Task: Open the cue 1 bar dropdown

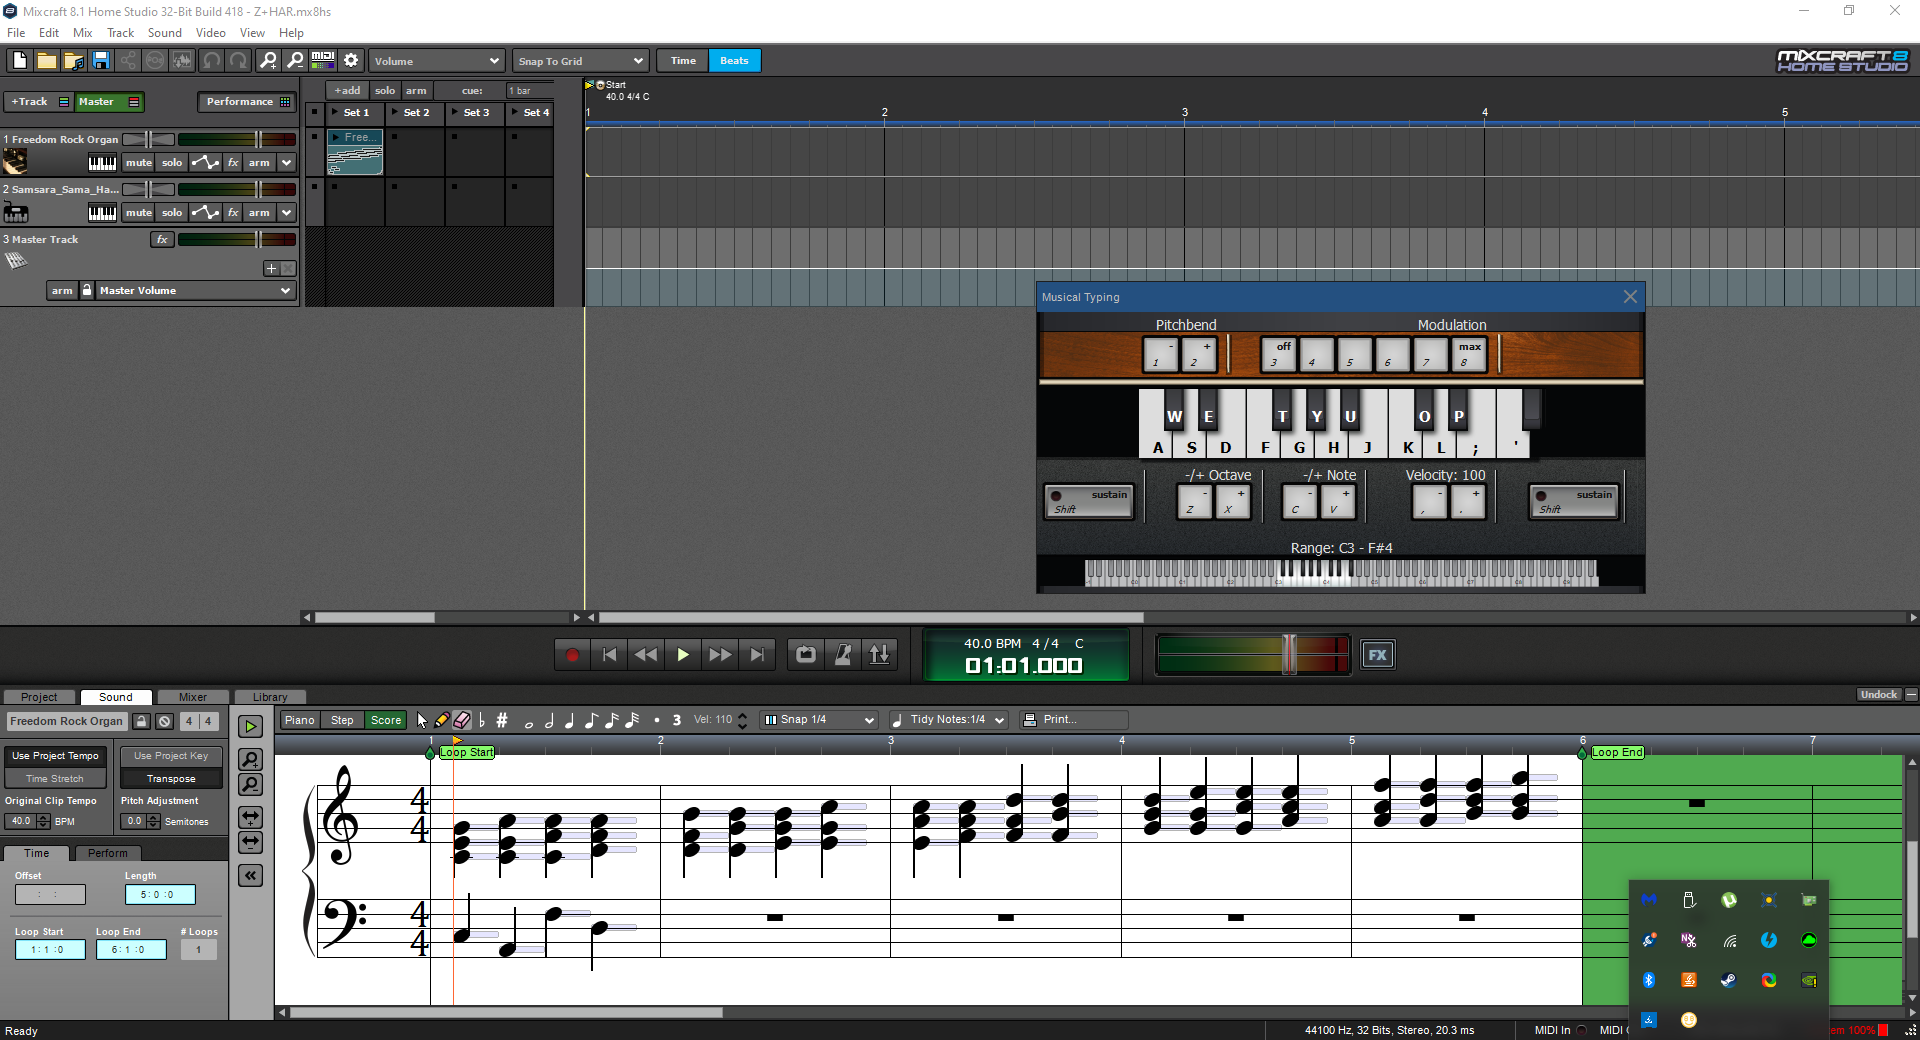Action: 529,91
